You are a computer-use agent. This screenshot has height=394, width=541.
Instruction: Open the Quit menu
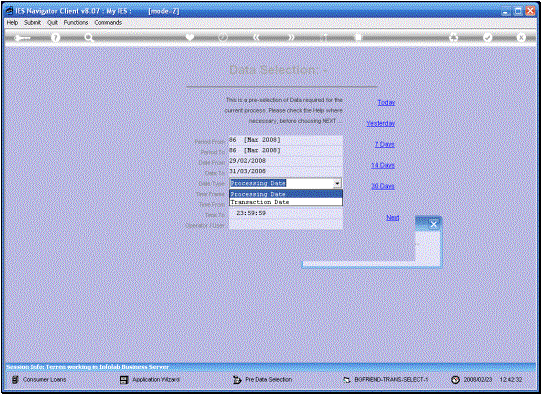(52, 22)
